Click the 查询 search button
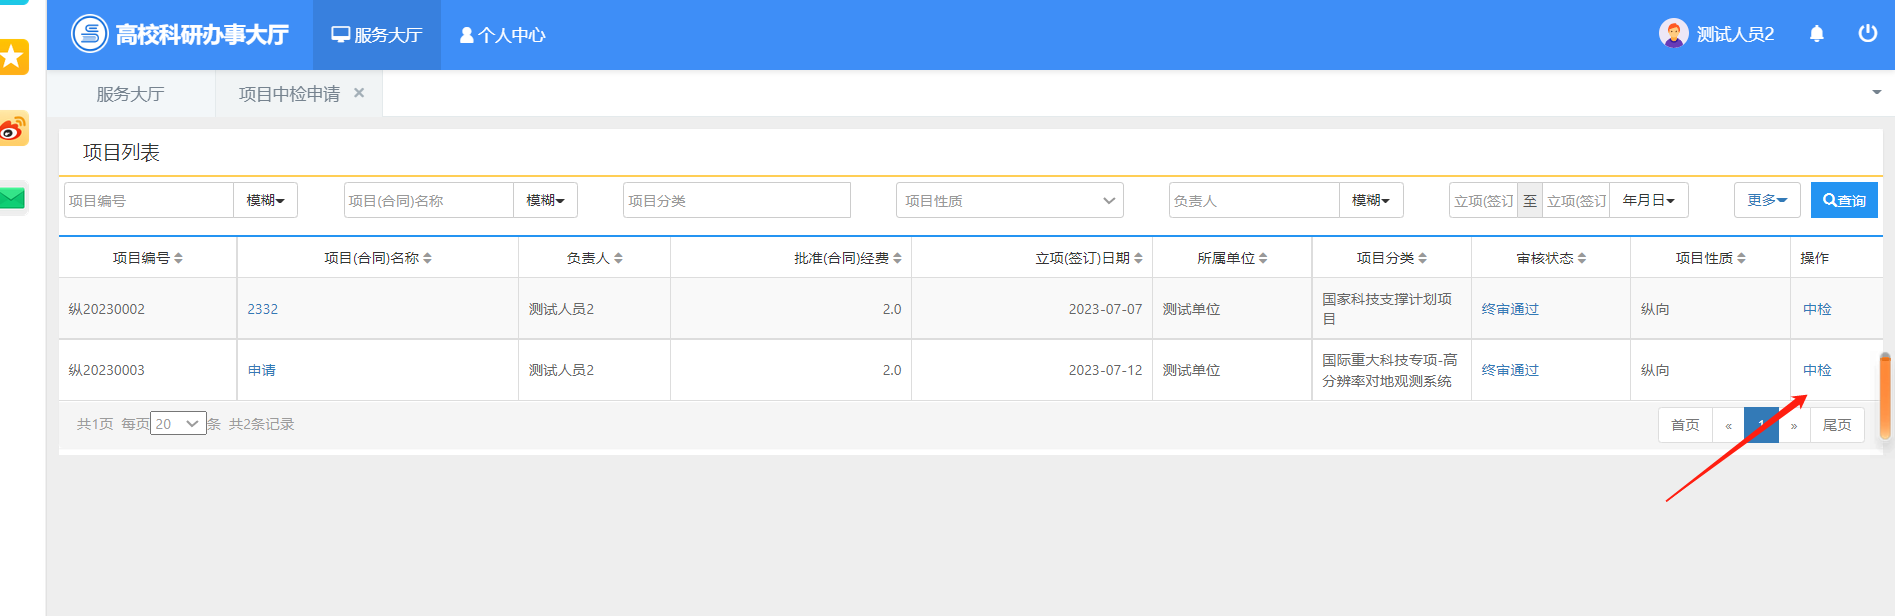The image size is (1895, 616). pyautogui.click(x=1843, y=200)
